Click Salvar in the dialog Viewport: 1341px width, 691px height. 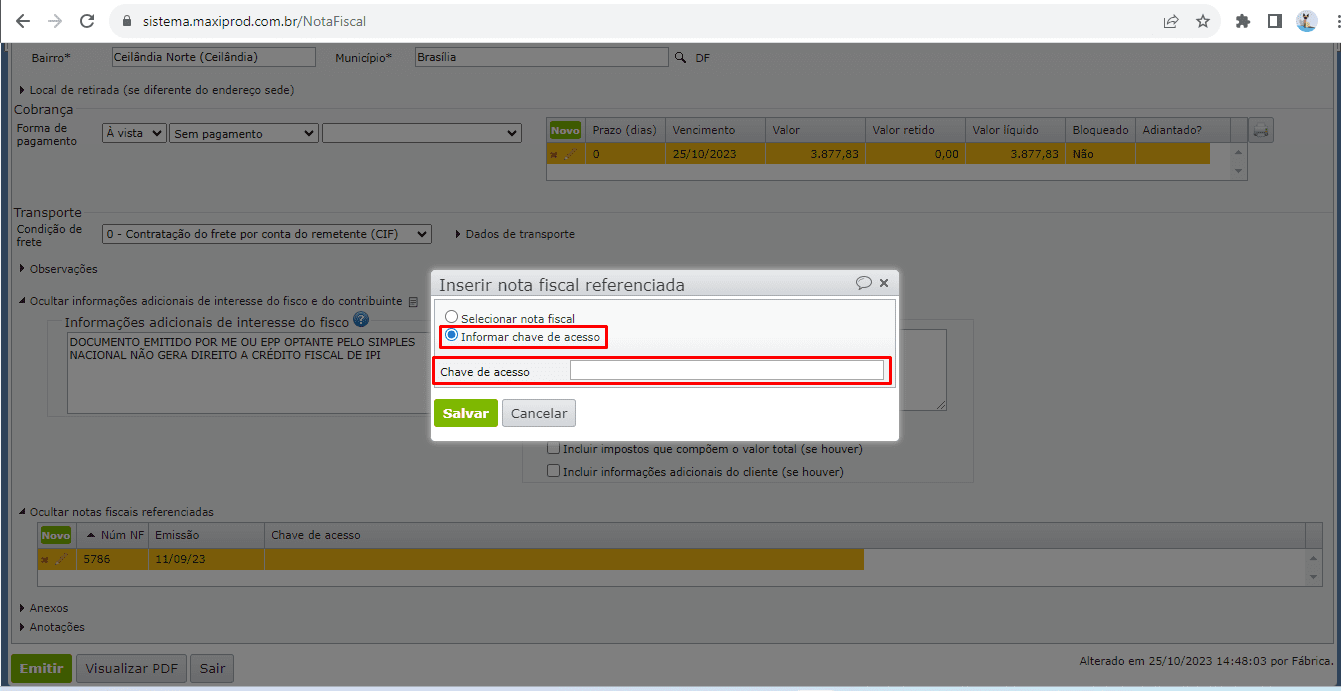click(465, 413)
